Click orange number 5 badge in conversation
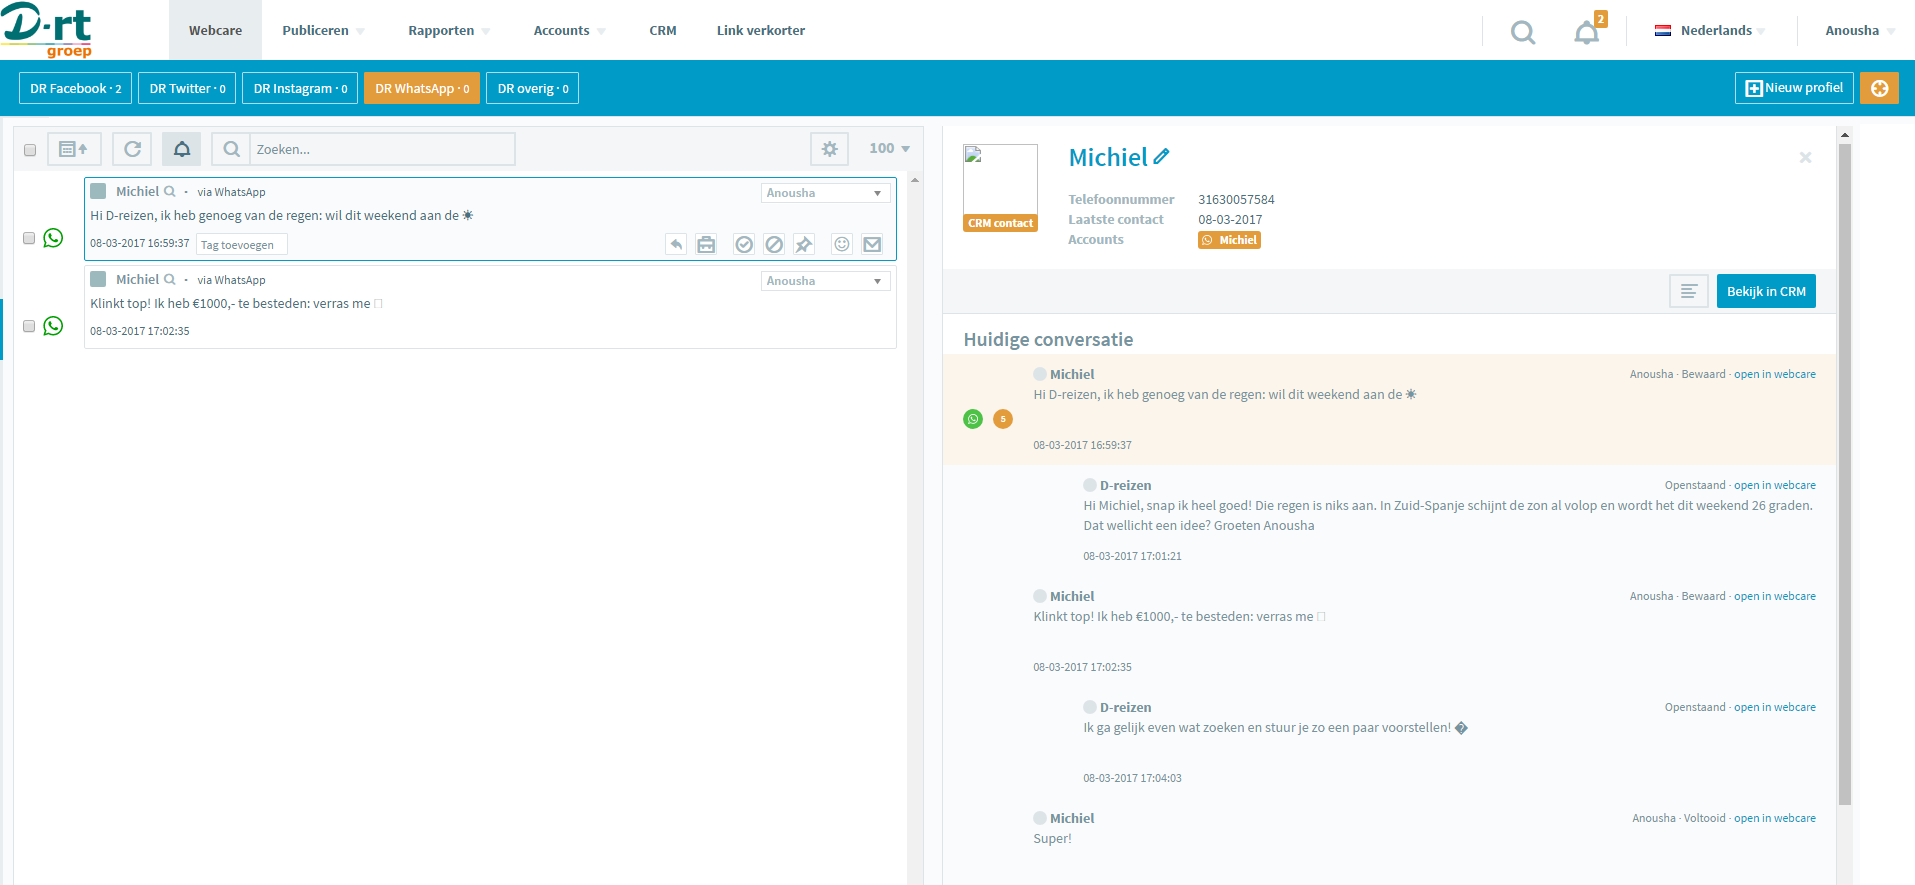This screenshot has height=885, width=1915. tap(1003, 419)
